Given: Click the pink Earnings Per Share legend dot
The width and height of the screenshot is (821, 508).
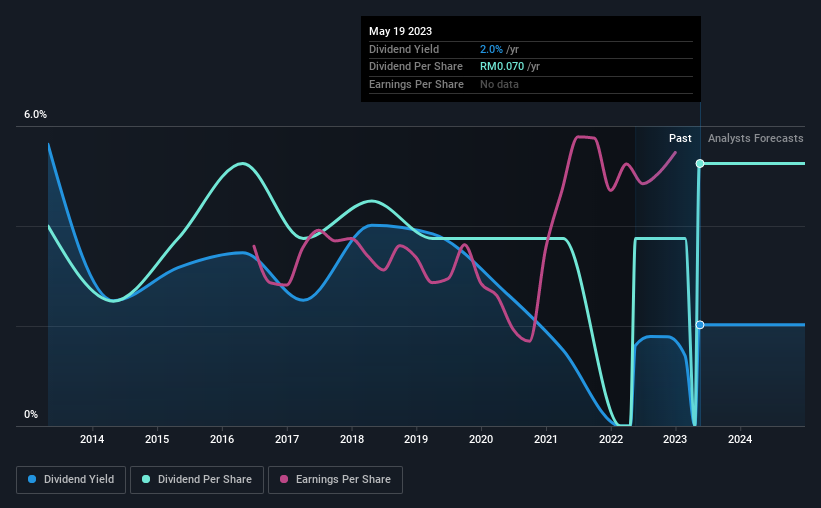Looking at the screenshot, I should tap(284, 479).
